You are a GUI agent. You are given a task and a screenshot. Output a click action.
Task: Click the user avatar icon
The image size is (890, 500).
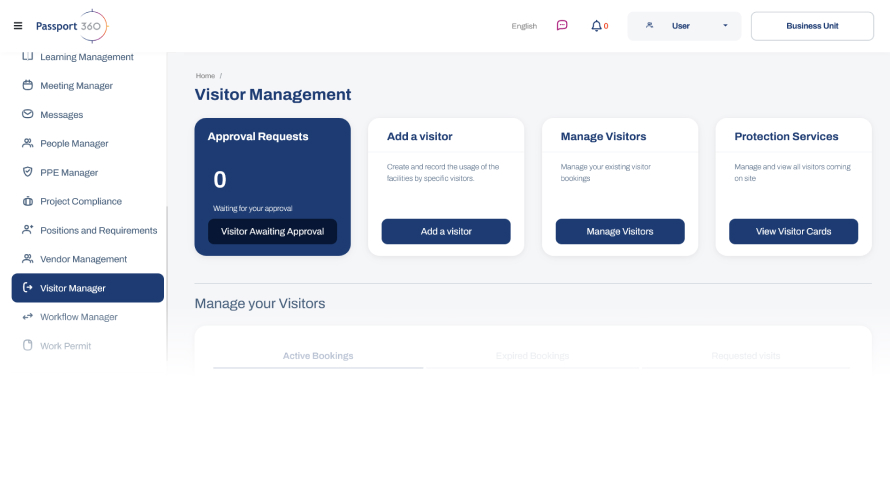pyautogui.click(x=649, y=25)
